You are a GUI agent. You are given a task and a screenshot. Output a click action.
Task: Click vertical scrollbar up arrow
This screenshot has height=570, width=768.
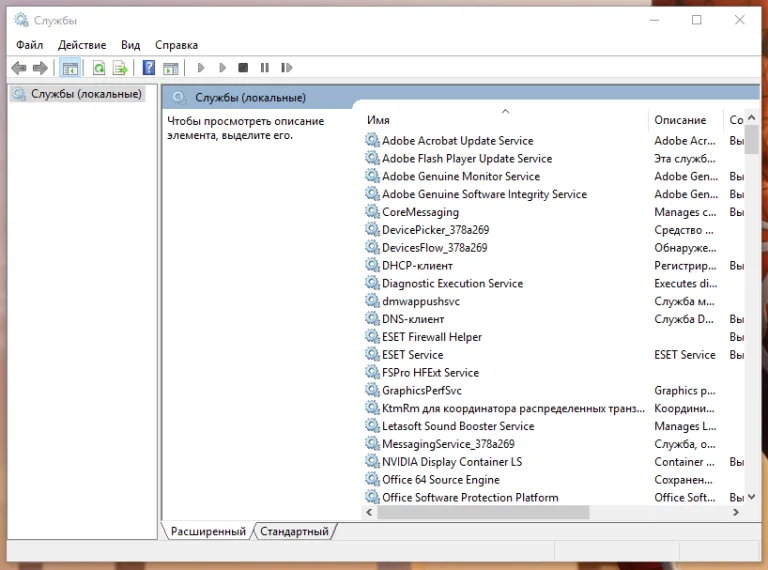[752, 118]
